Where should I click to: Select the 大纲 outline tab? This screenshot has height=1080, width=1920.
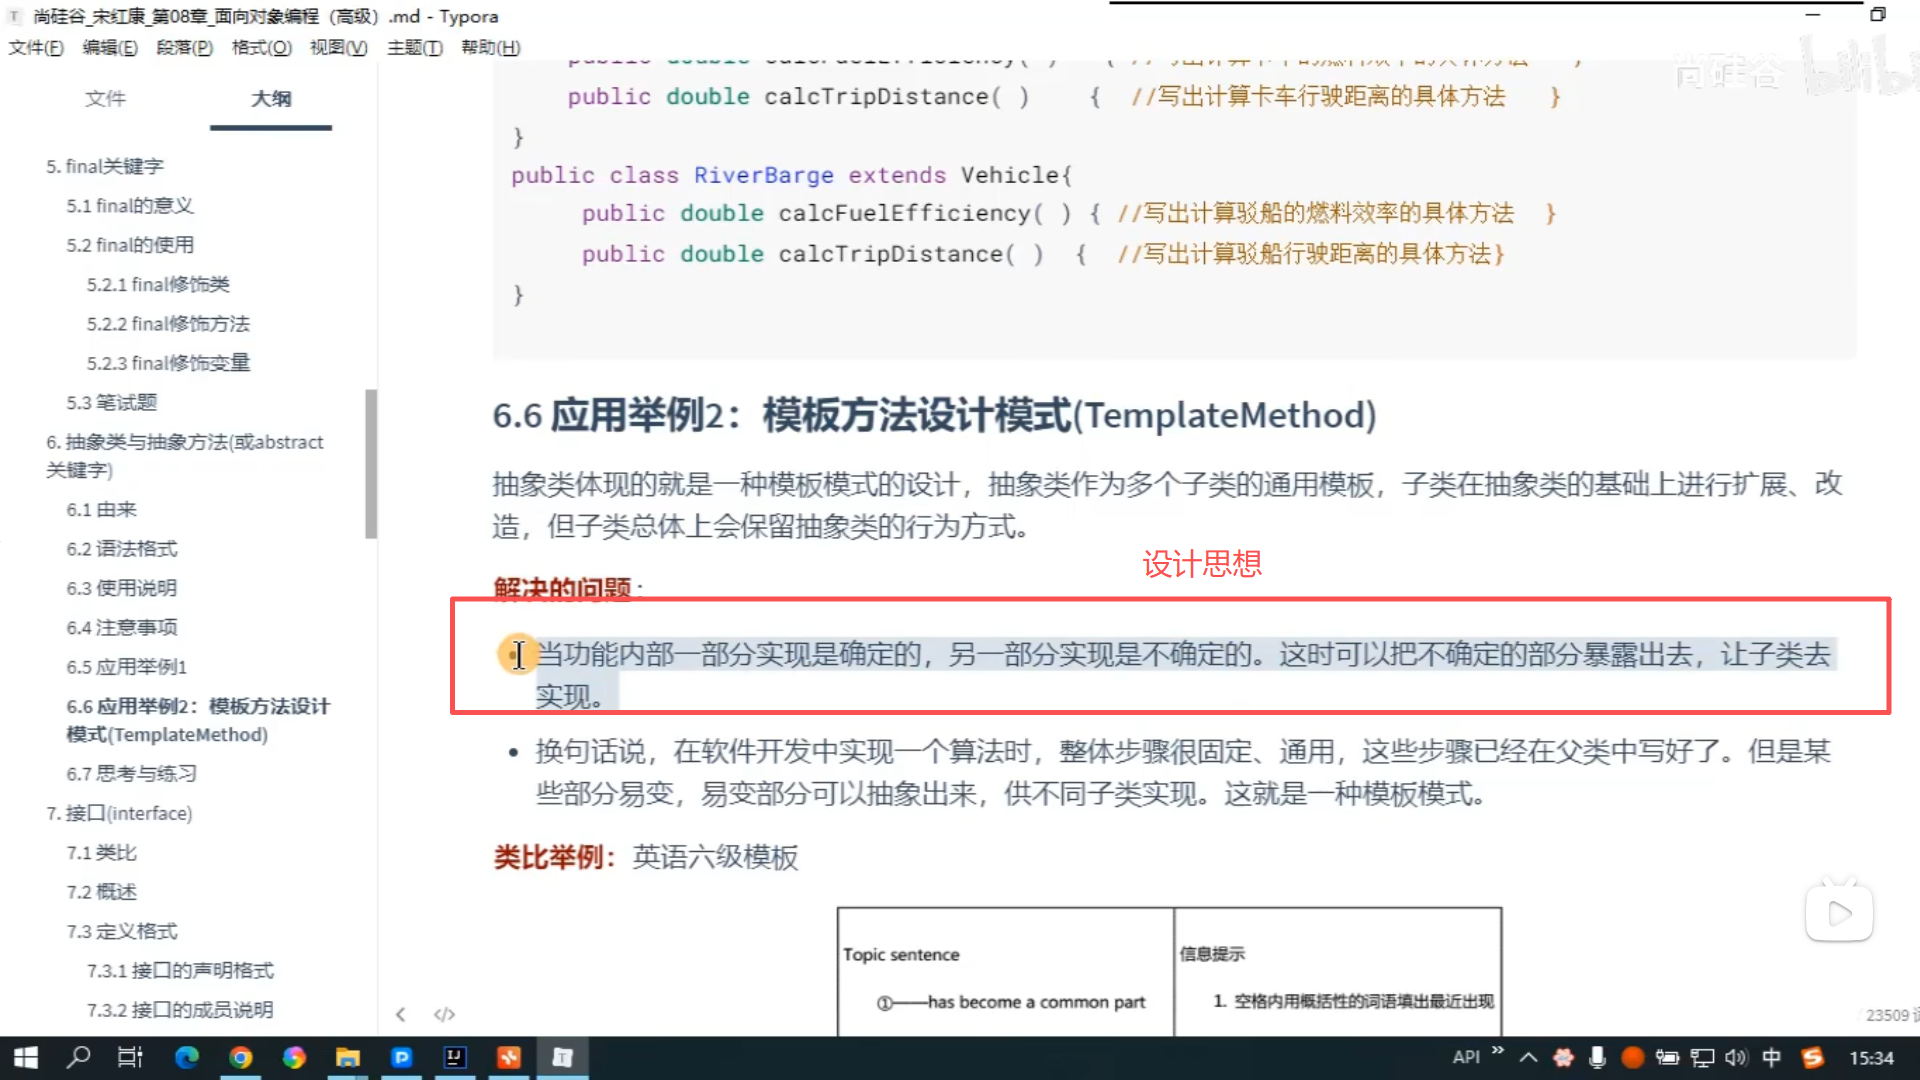point(270,98)
